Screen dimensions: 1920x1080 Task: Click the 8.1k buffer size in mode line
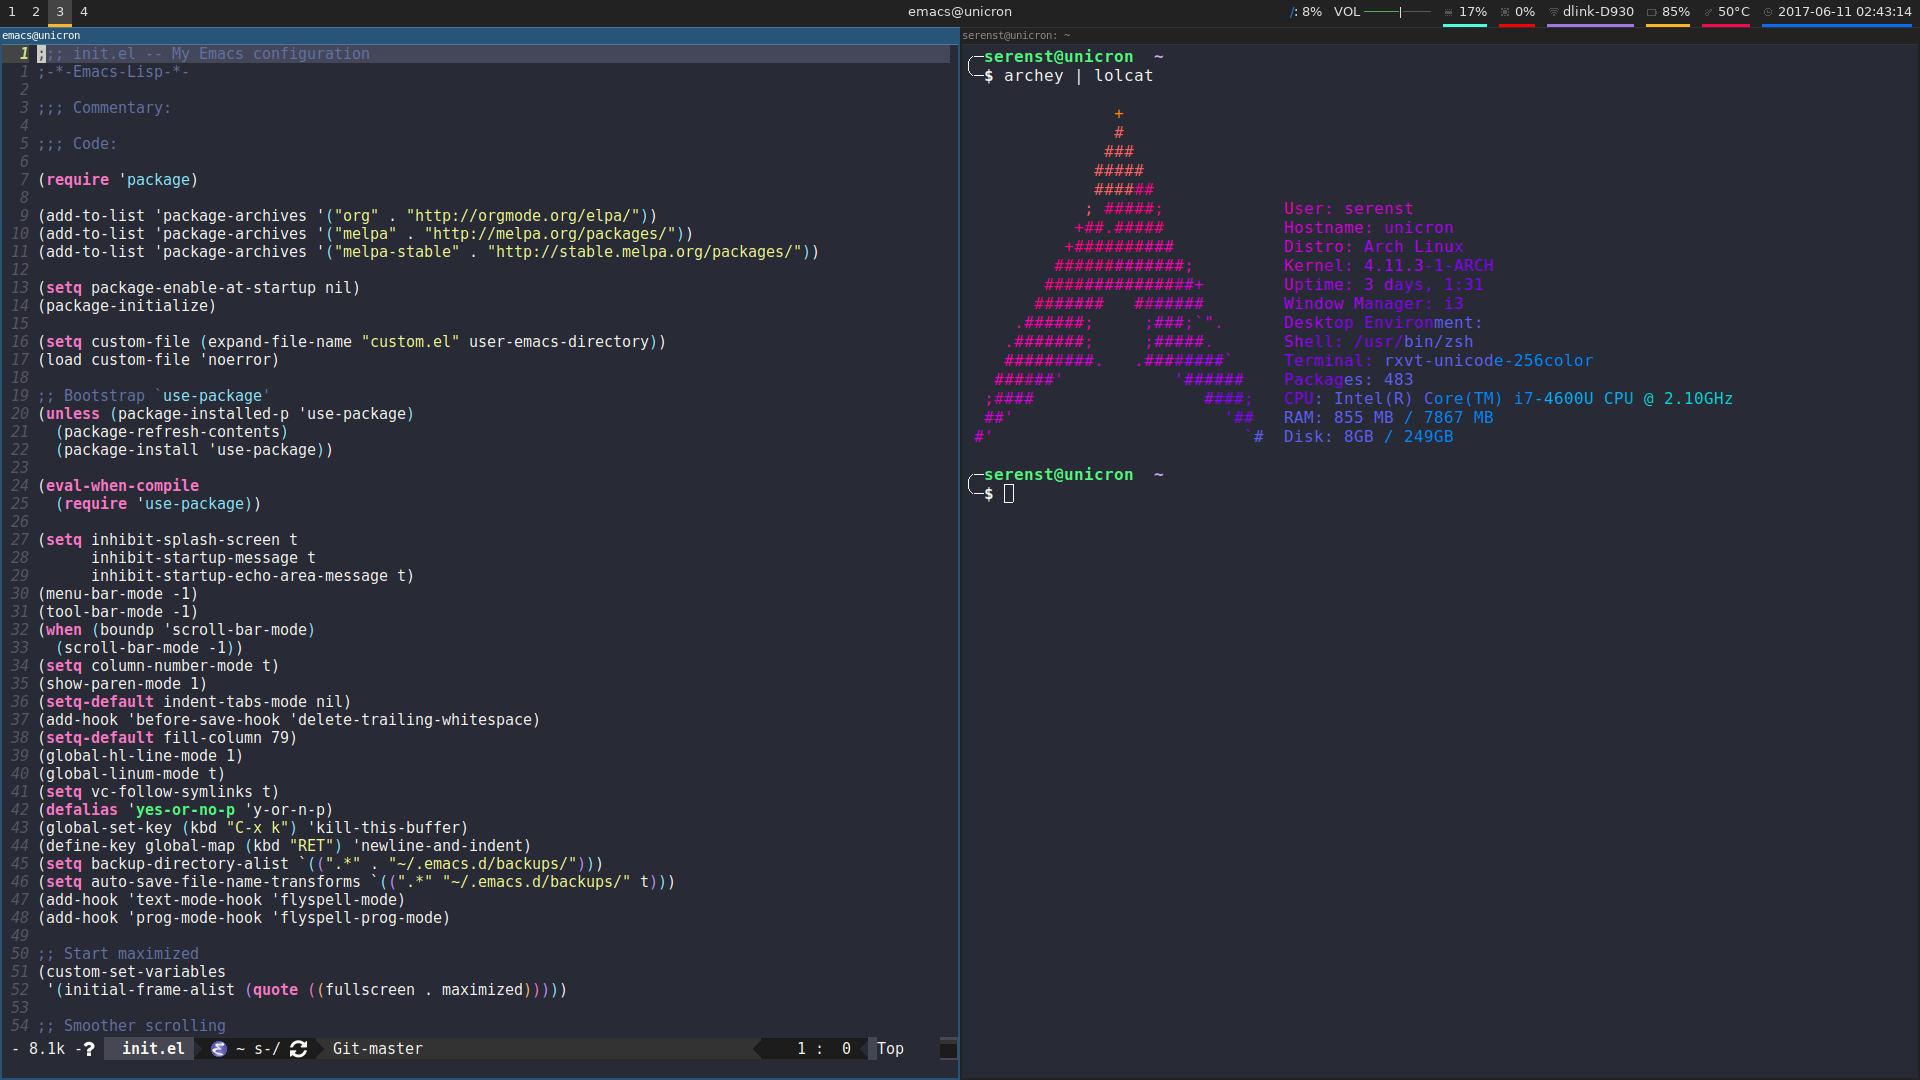pyautogui.click(x=46, y=1049)
